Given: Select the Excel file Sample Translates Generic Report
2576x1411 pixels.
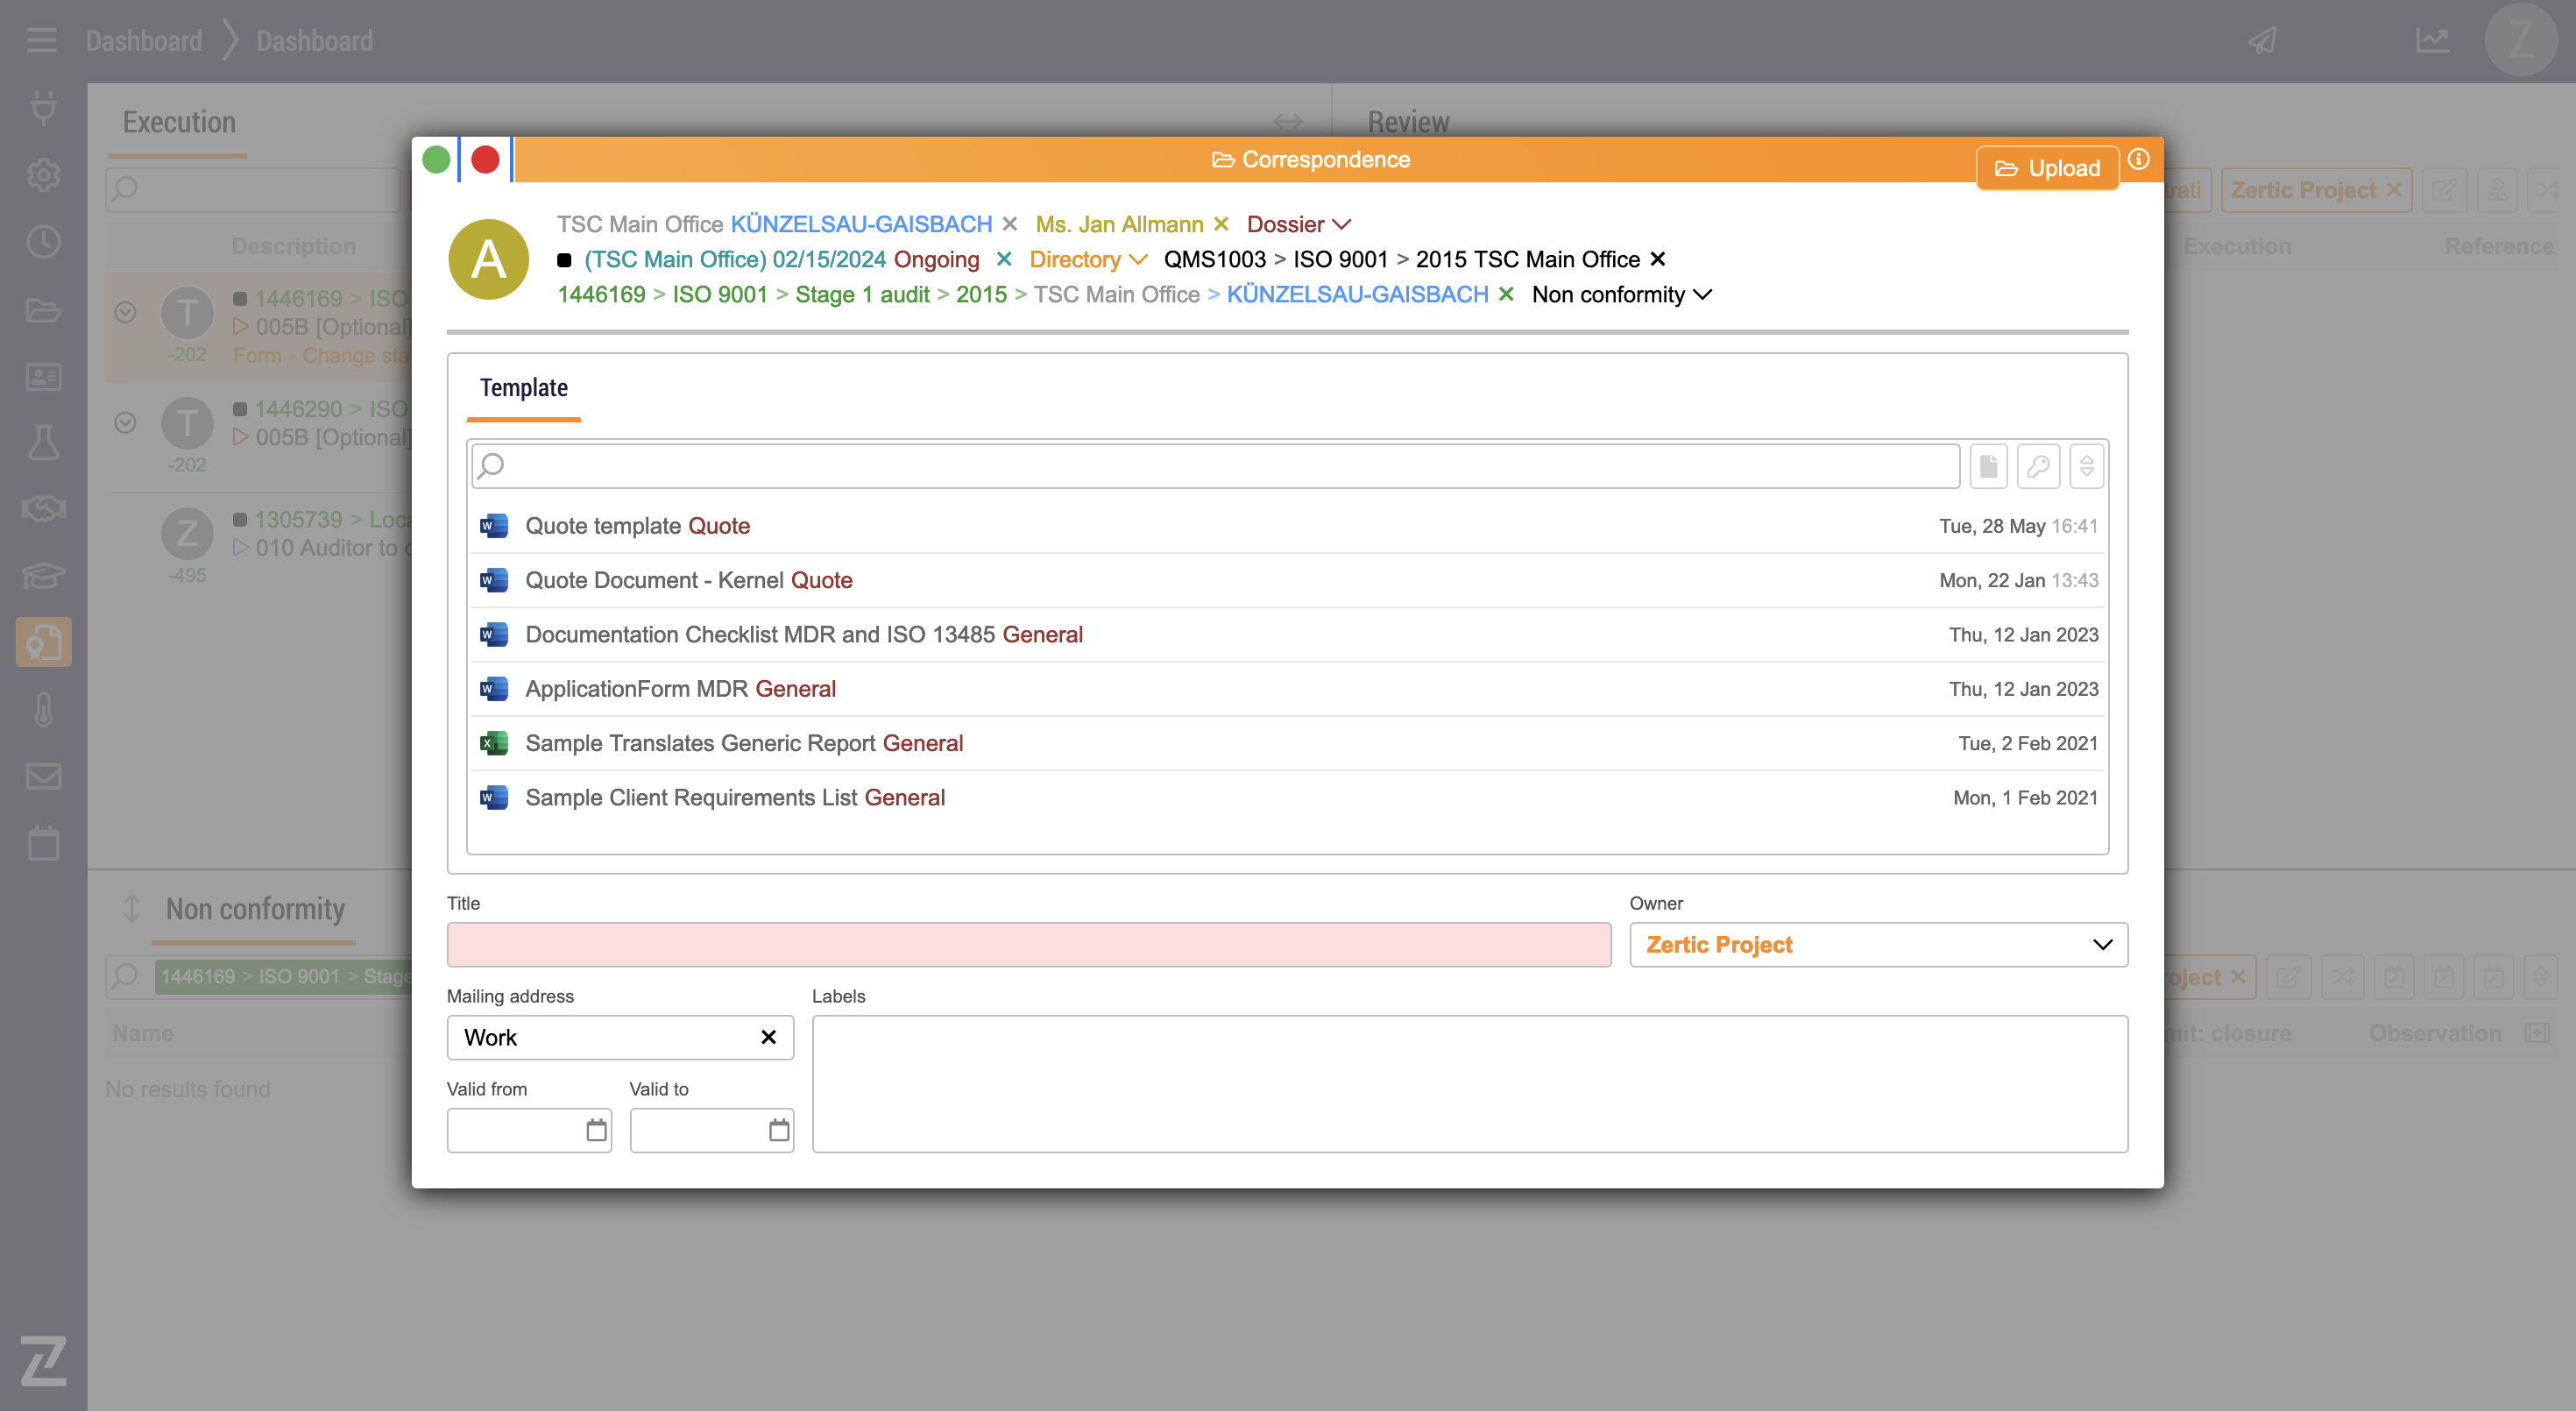Looking at the screenshot, I should tap(743, 743).
